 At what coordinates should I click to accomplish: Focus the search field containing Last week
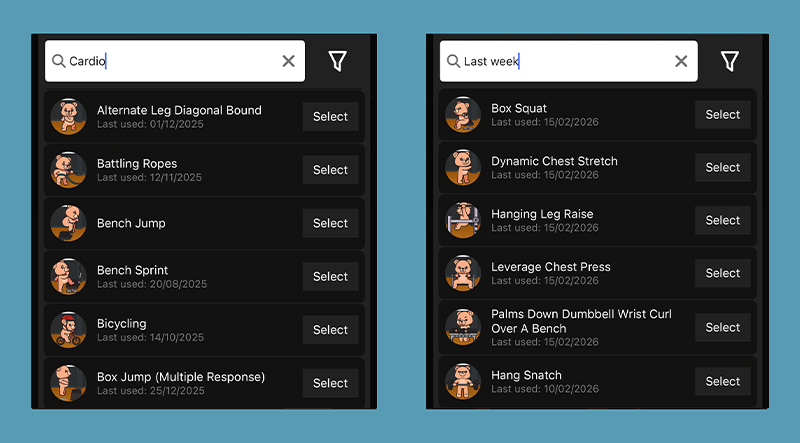tap(568, 61)
